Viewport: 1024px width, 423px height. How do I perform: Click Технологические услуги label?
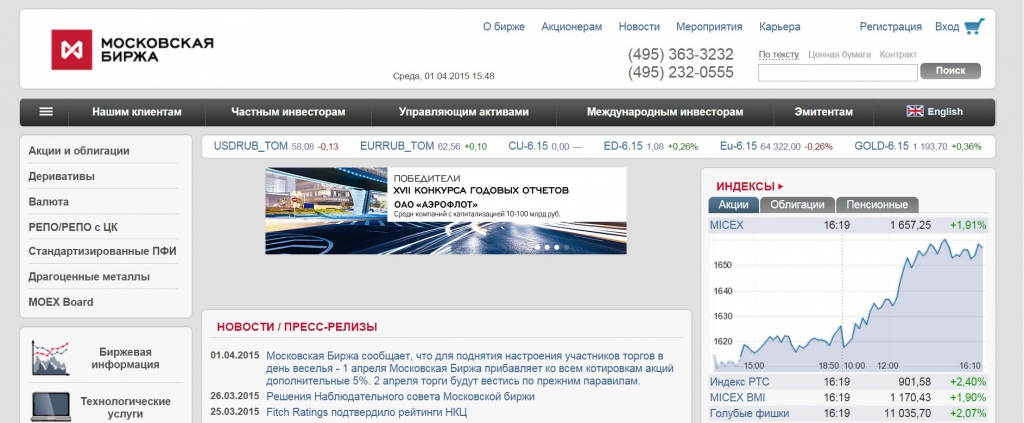click(125, 407)
